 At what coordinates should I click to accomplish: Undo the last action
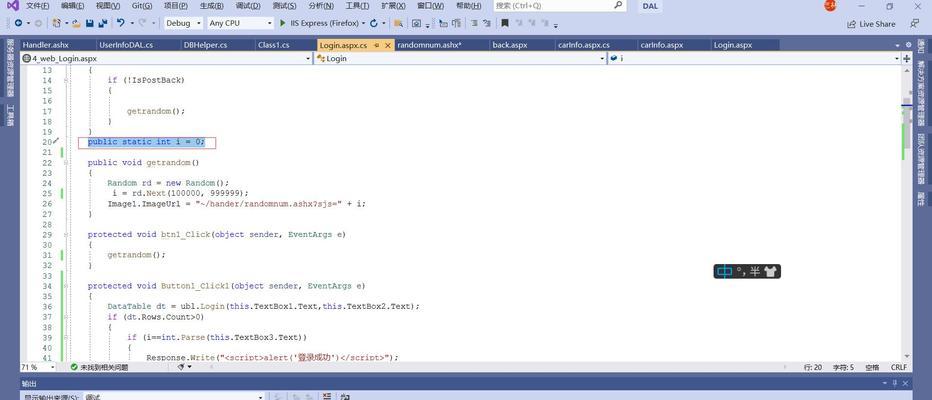[121, 23]
